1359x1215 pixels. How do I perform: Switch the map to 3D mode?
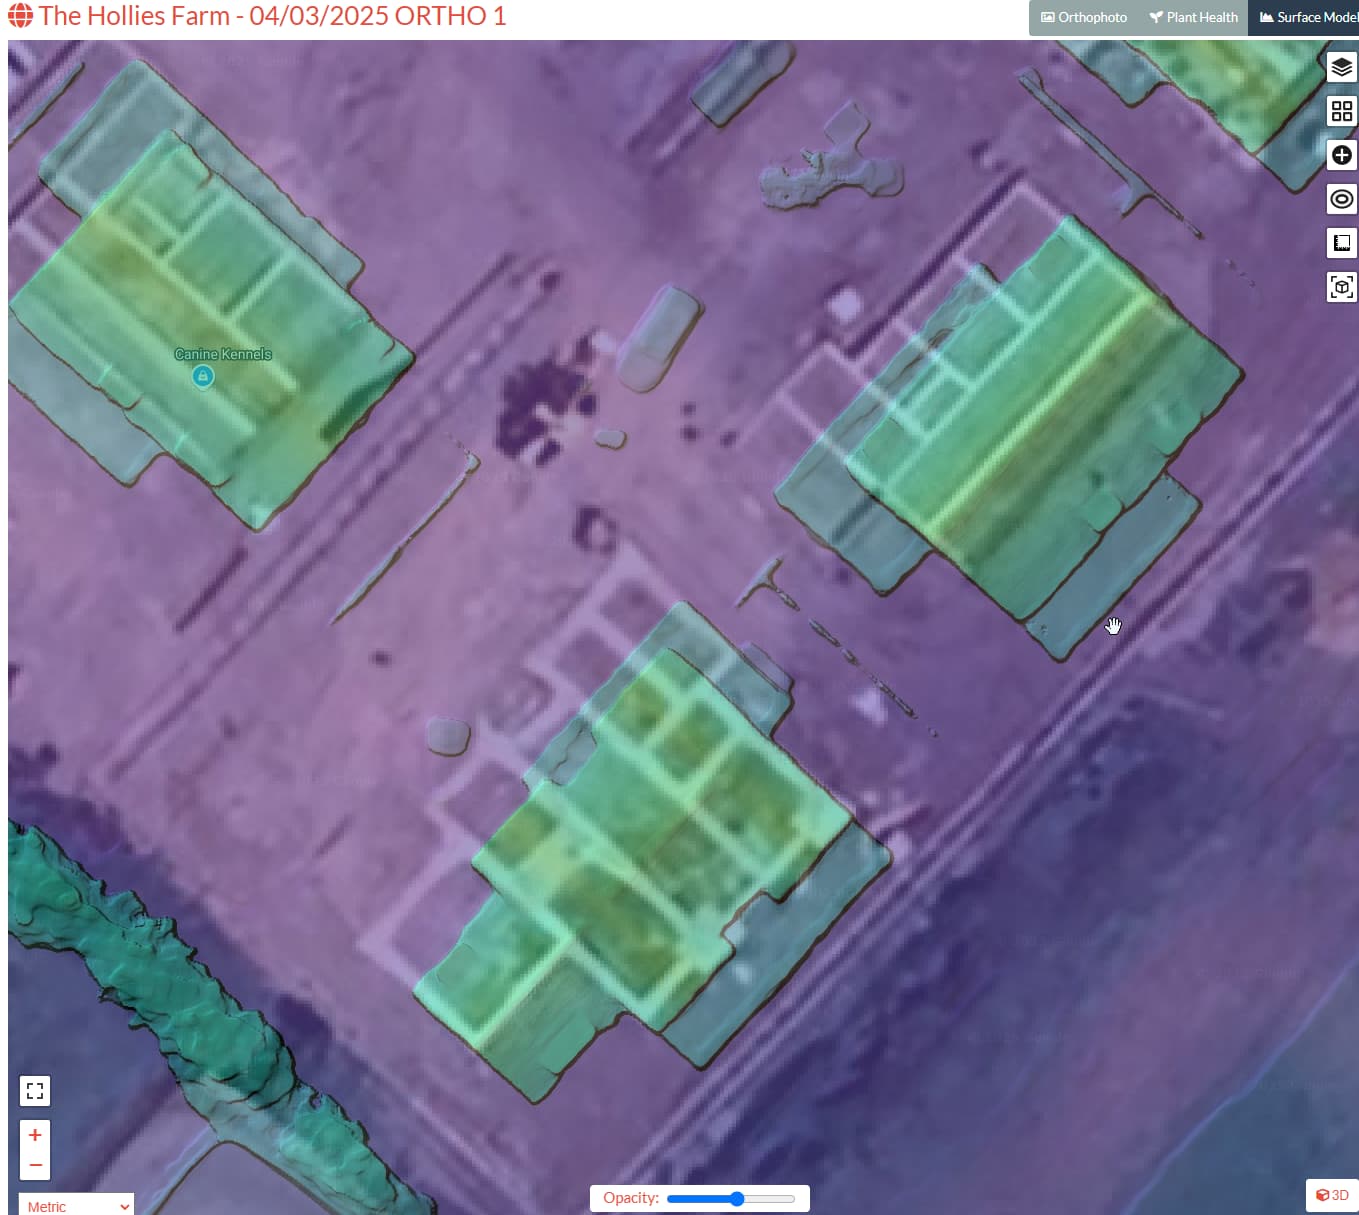coord(1333,1194)
